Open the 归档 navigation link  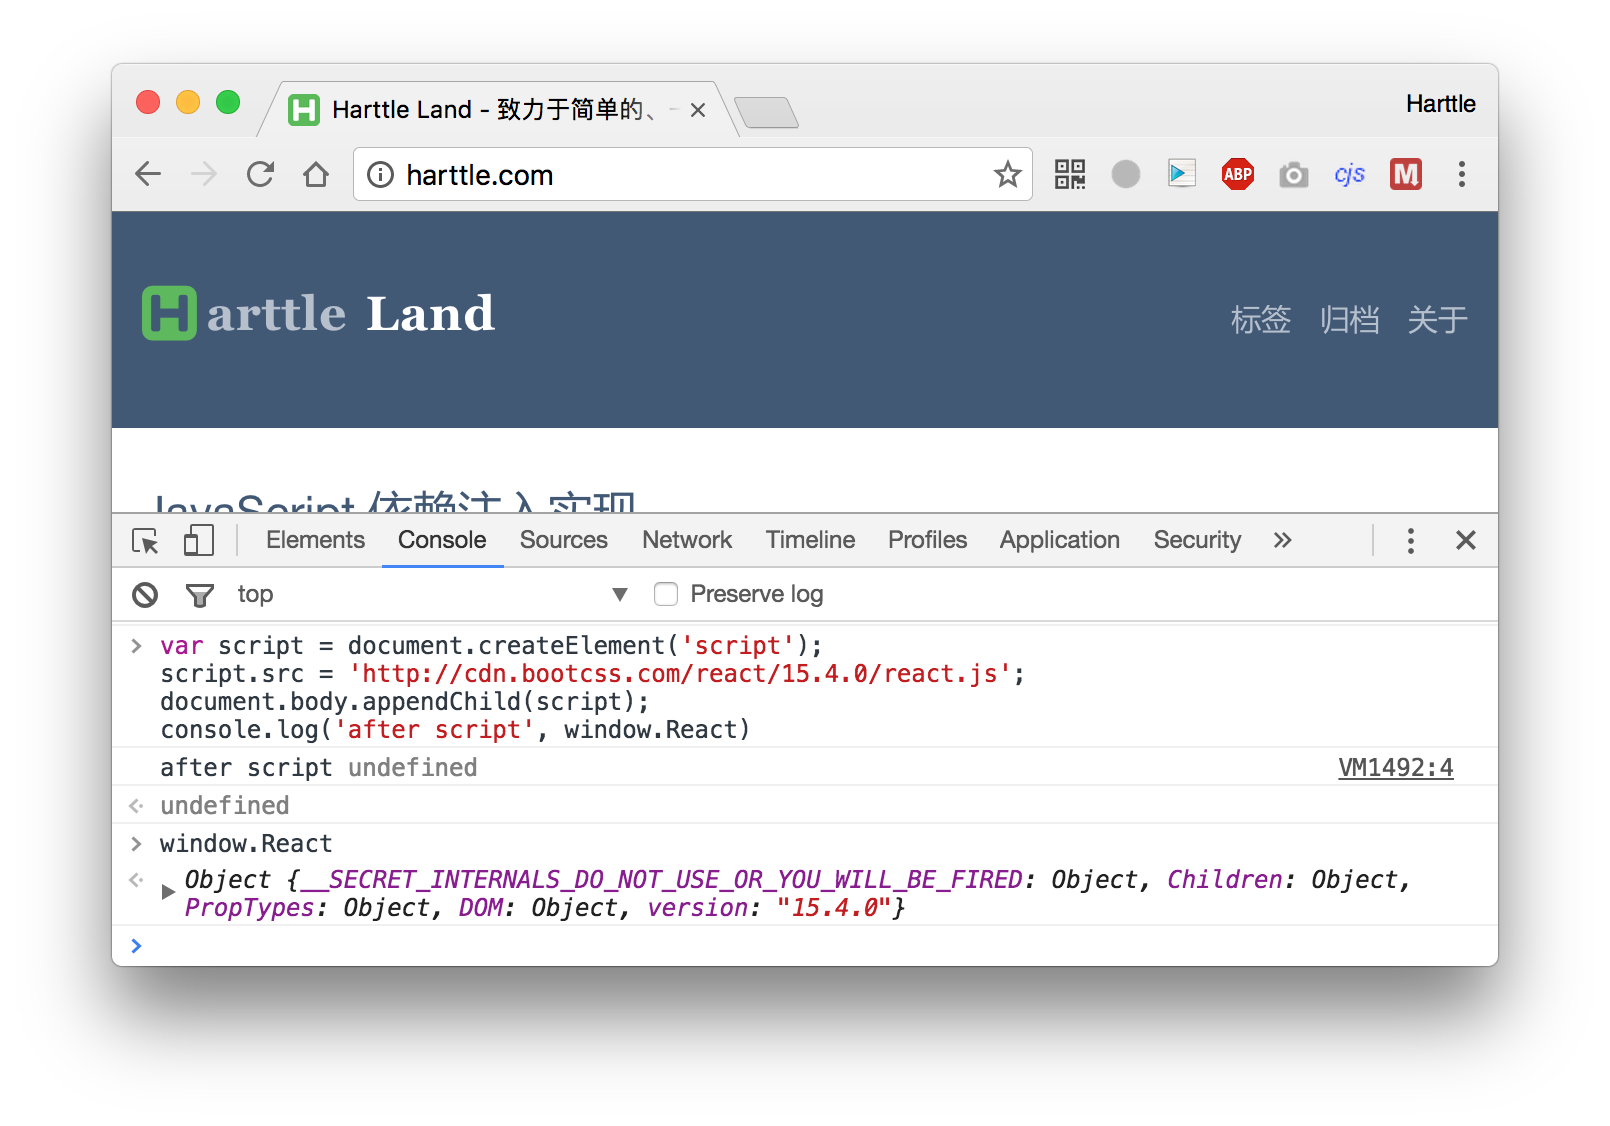point(1351,319)
